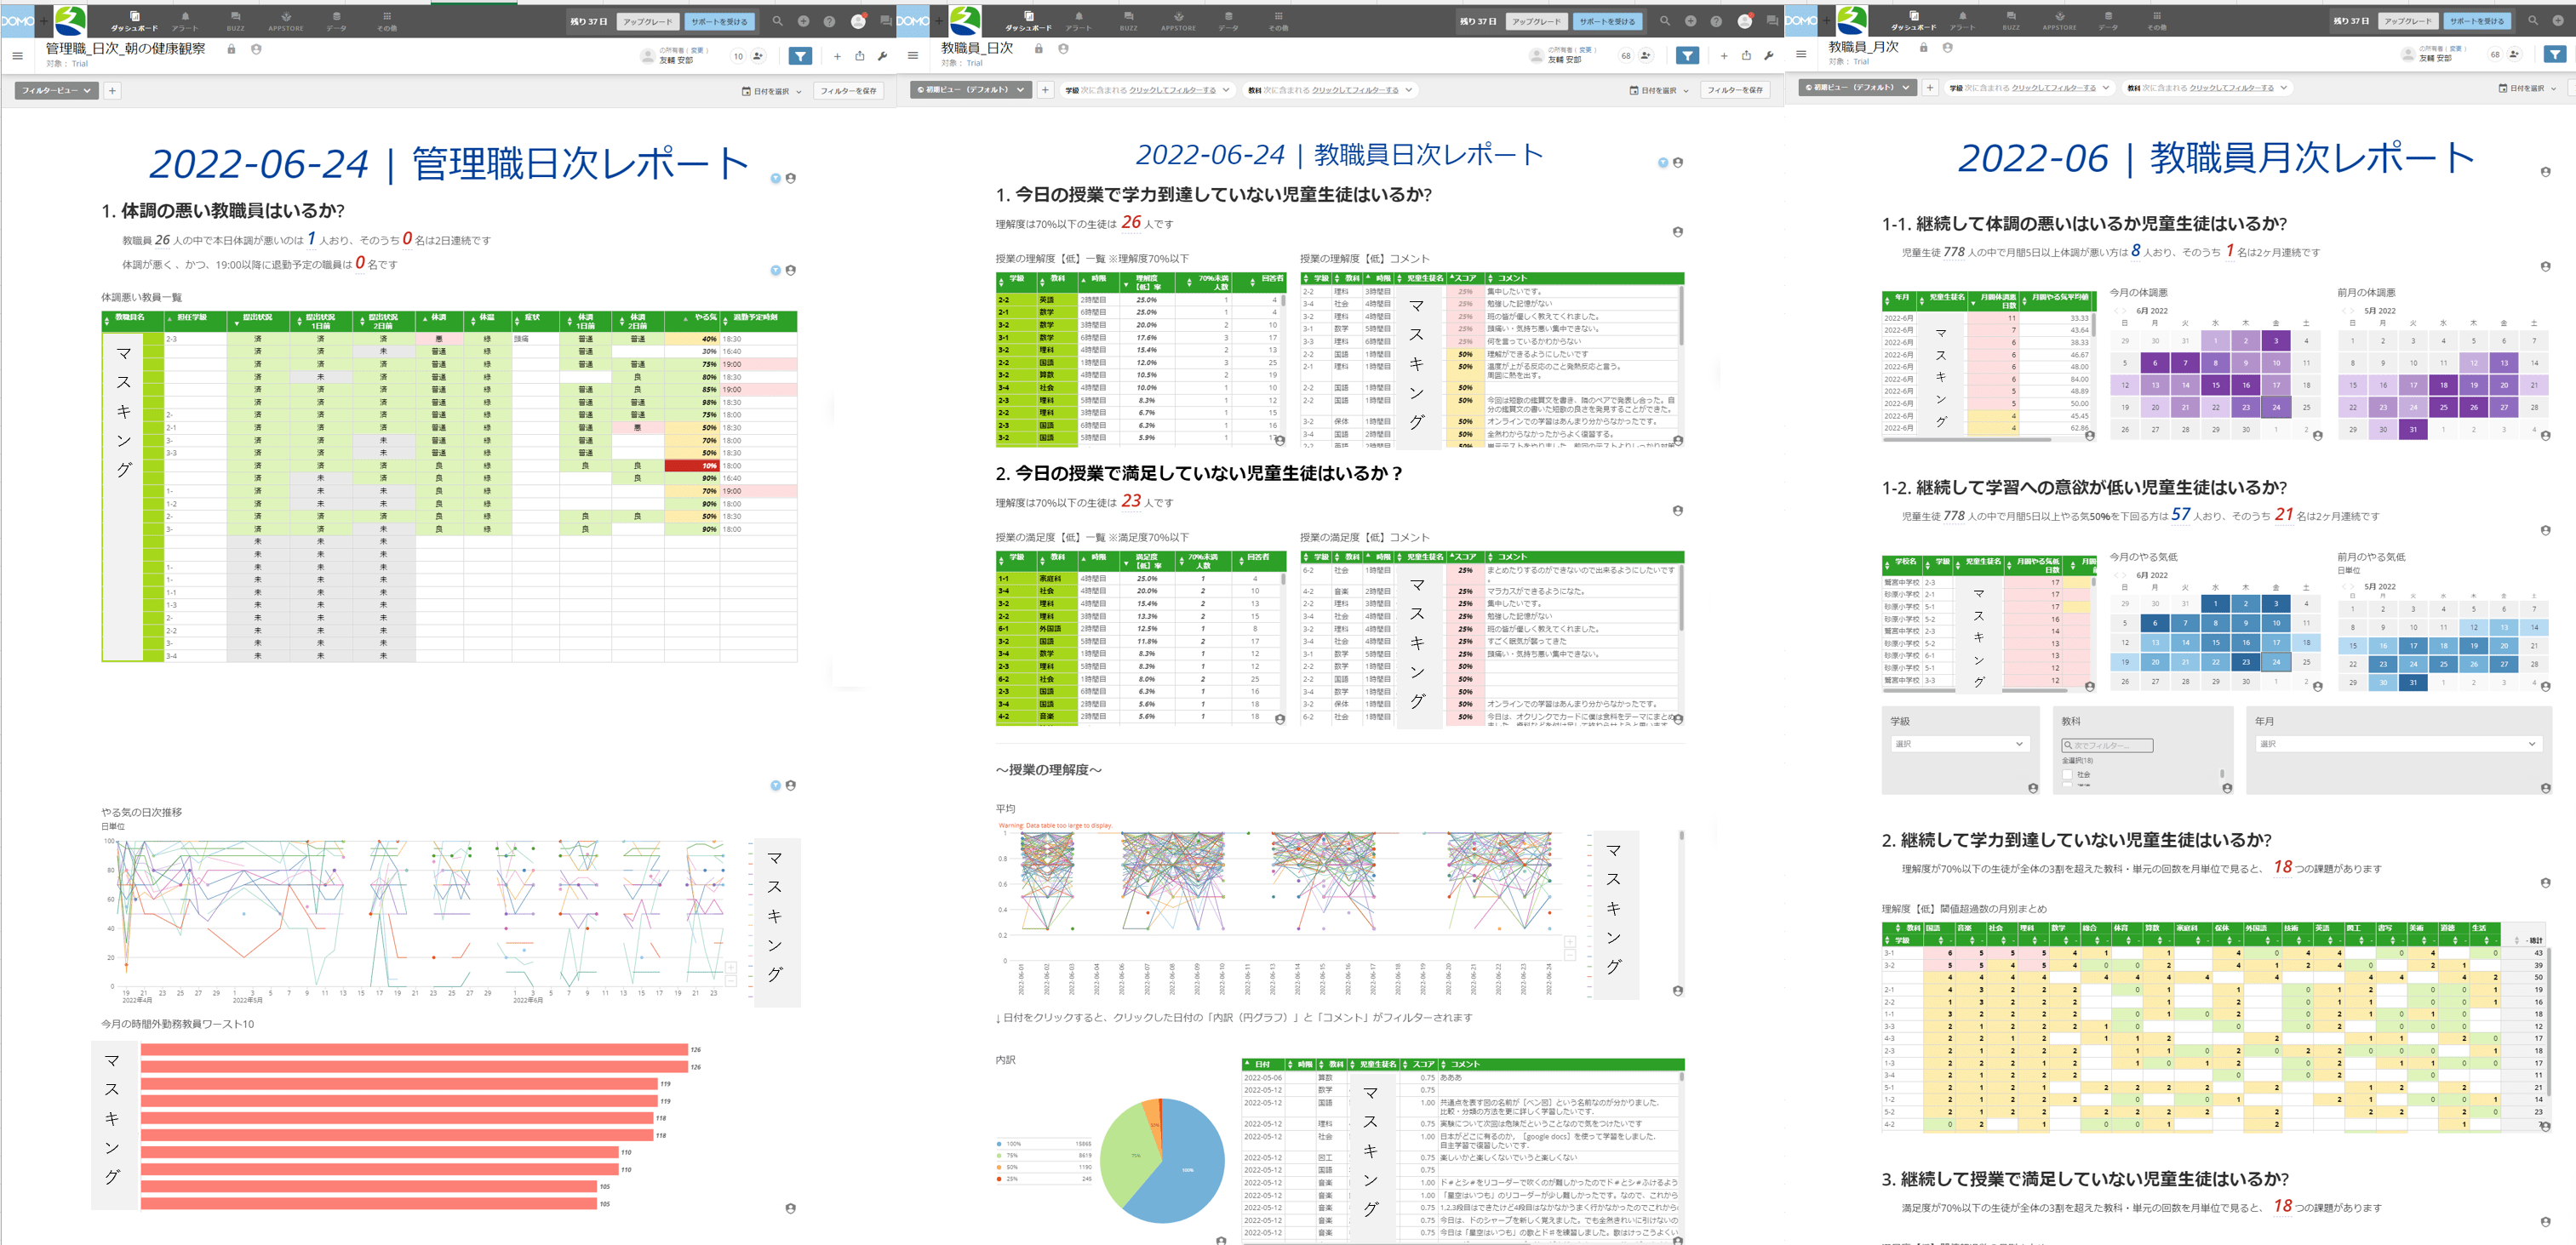Click wrench icon on 教職員_日次 page header
Image resolution: width=2576 pixels, height=1245 pixels.
(1768, 56)
